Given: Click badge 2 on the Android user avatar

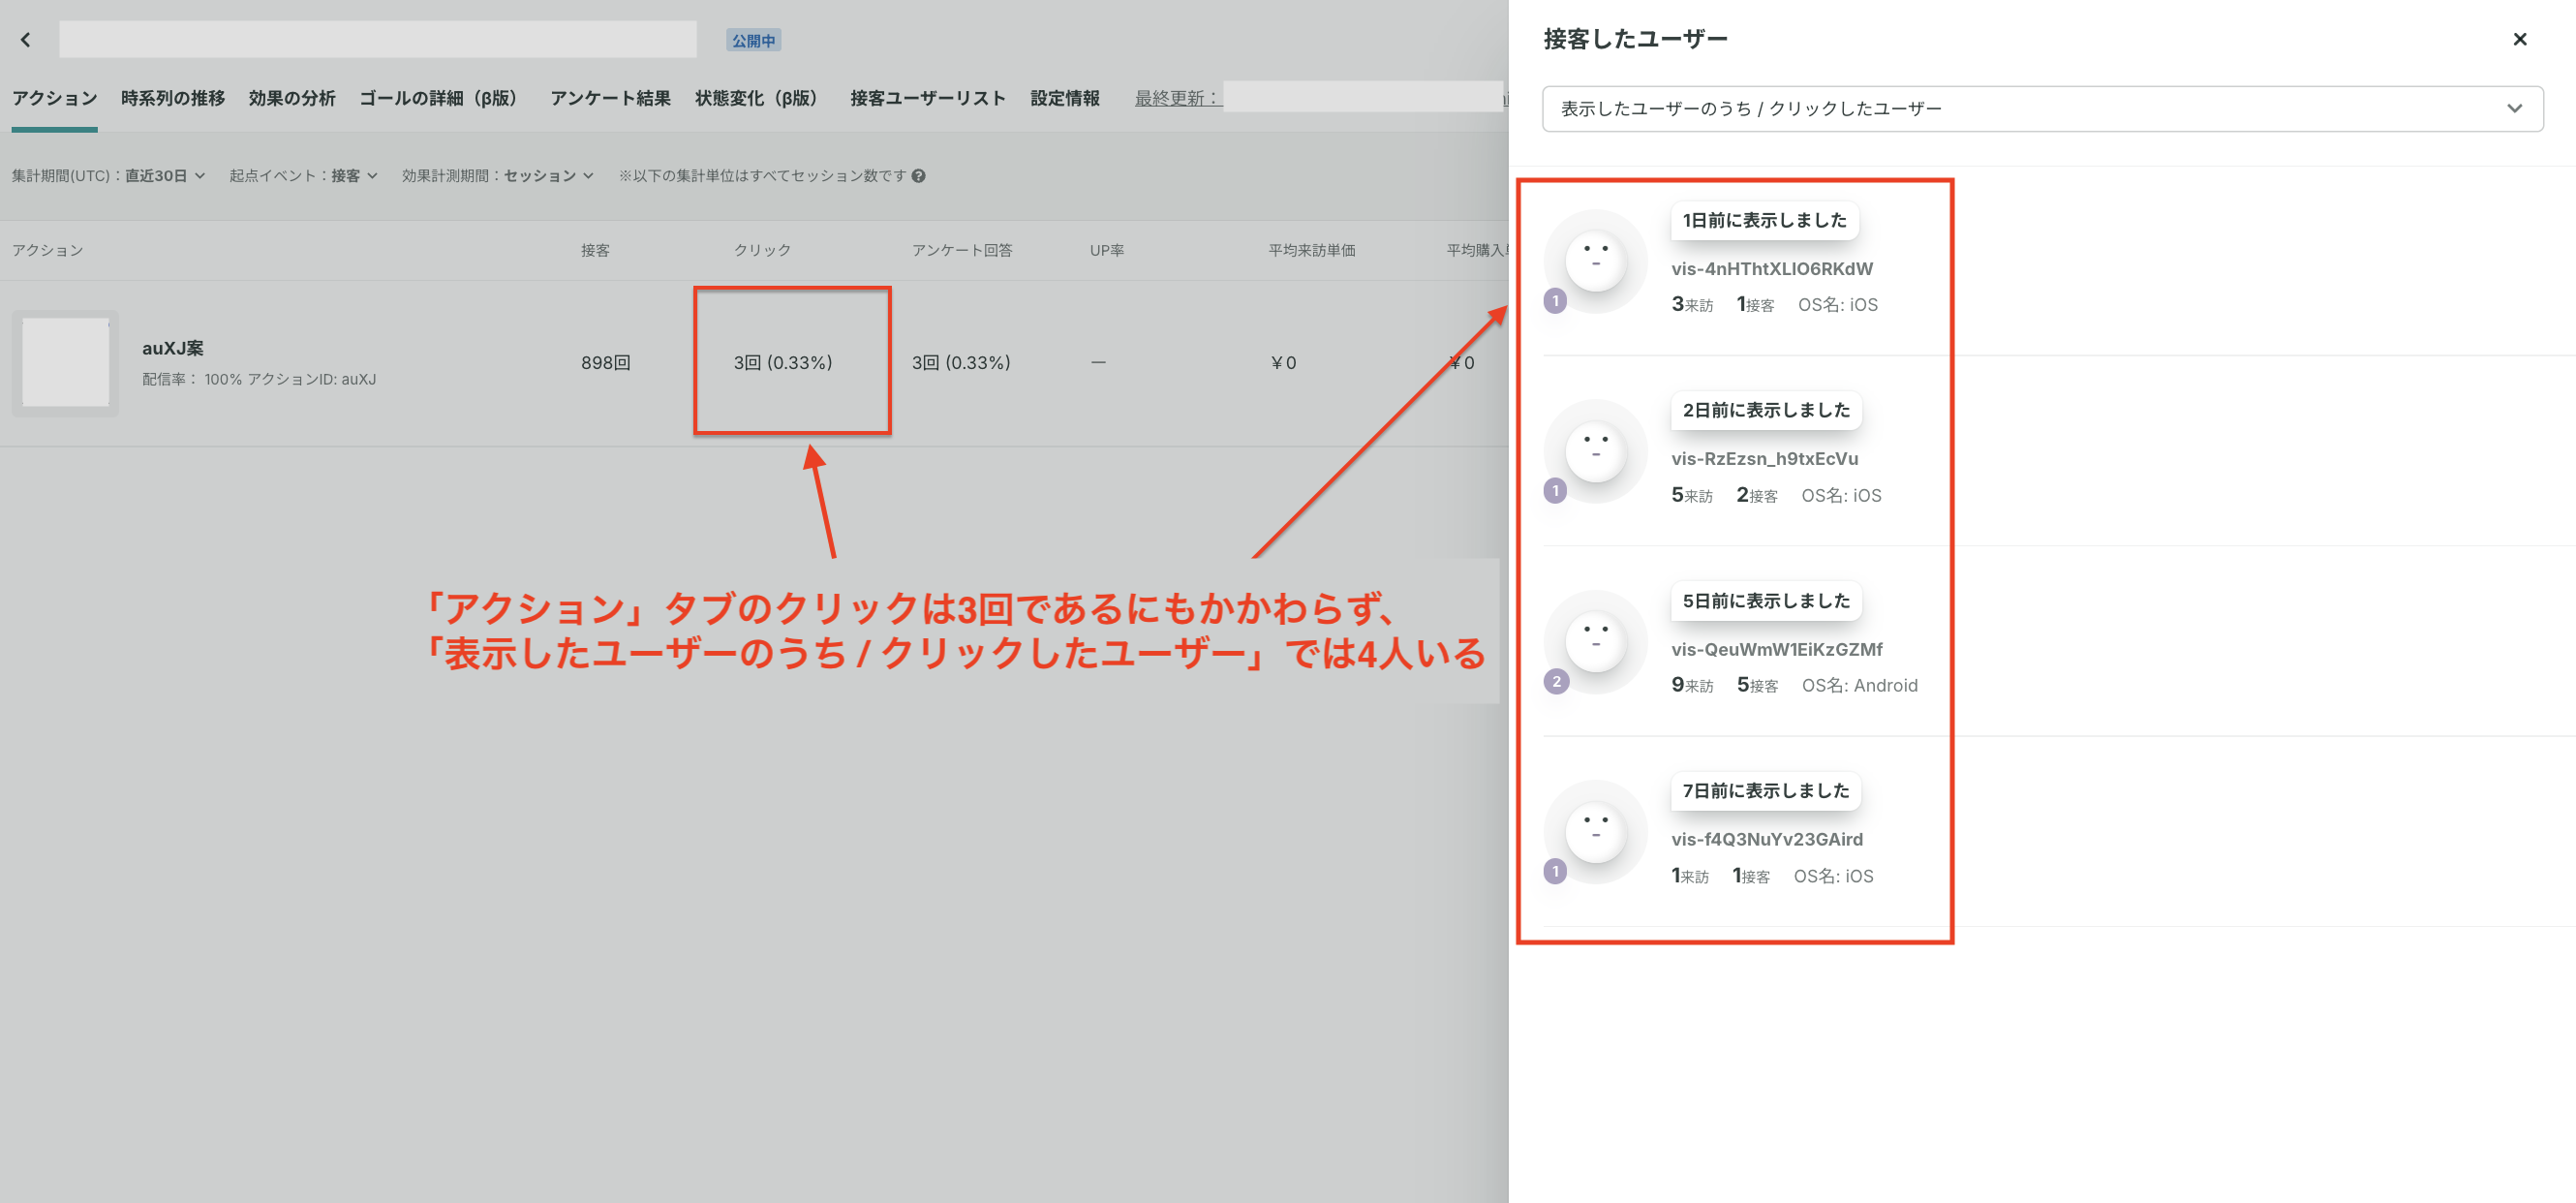Looking at the screenshot, I should 1556,682.
